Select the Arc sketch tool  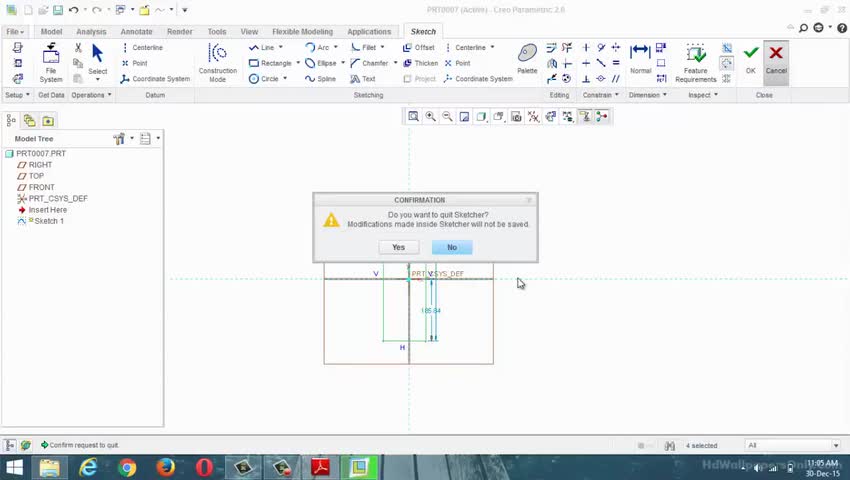click(317, 48)
